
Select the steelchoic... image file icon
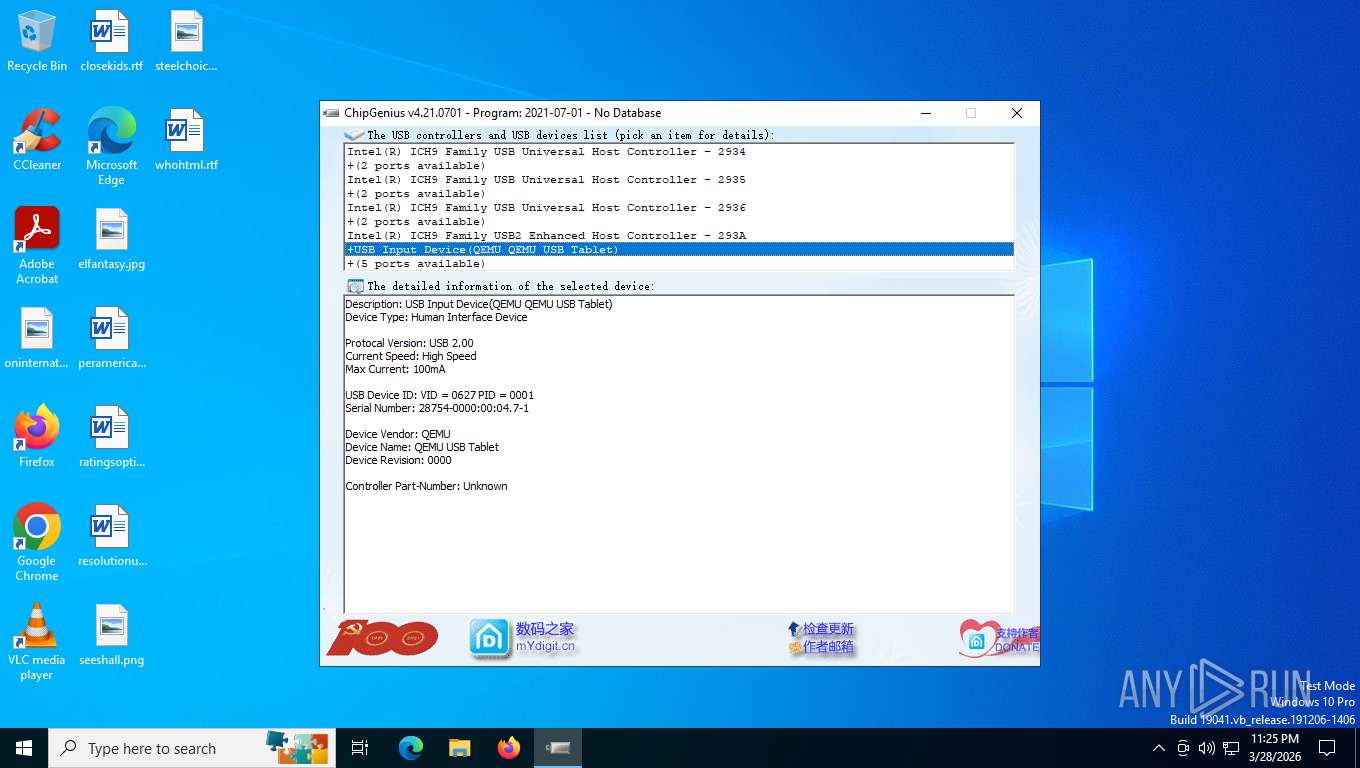pos(186,42)
